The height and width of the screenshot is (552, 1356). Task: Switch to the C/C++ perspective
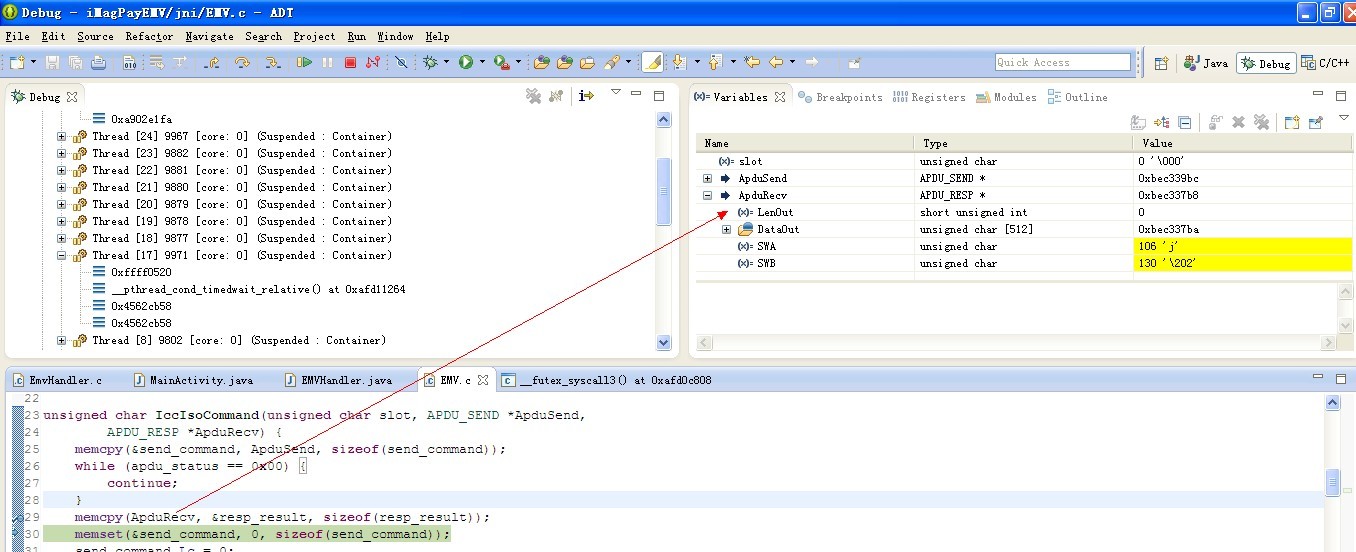(1326, 63)
